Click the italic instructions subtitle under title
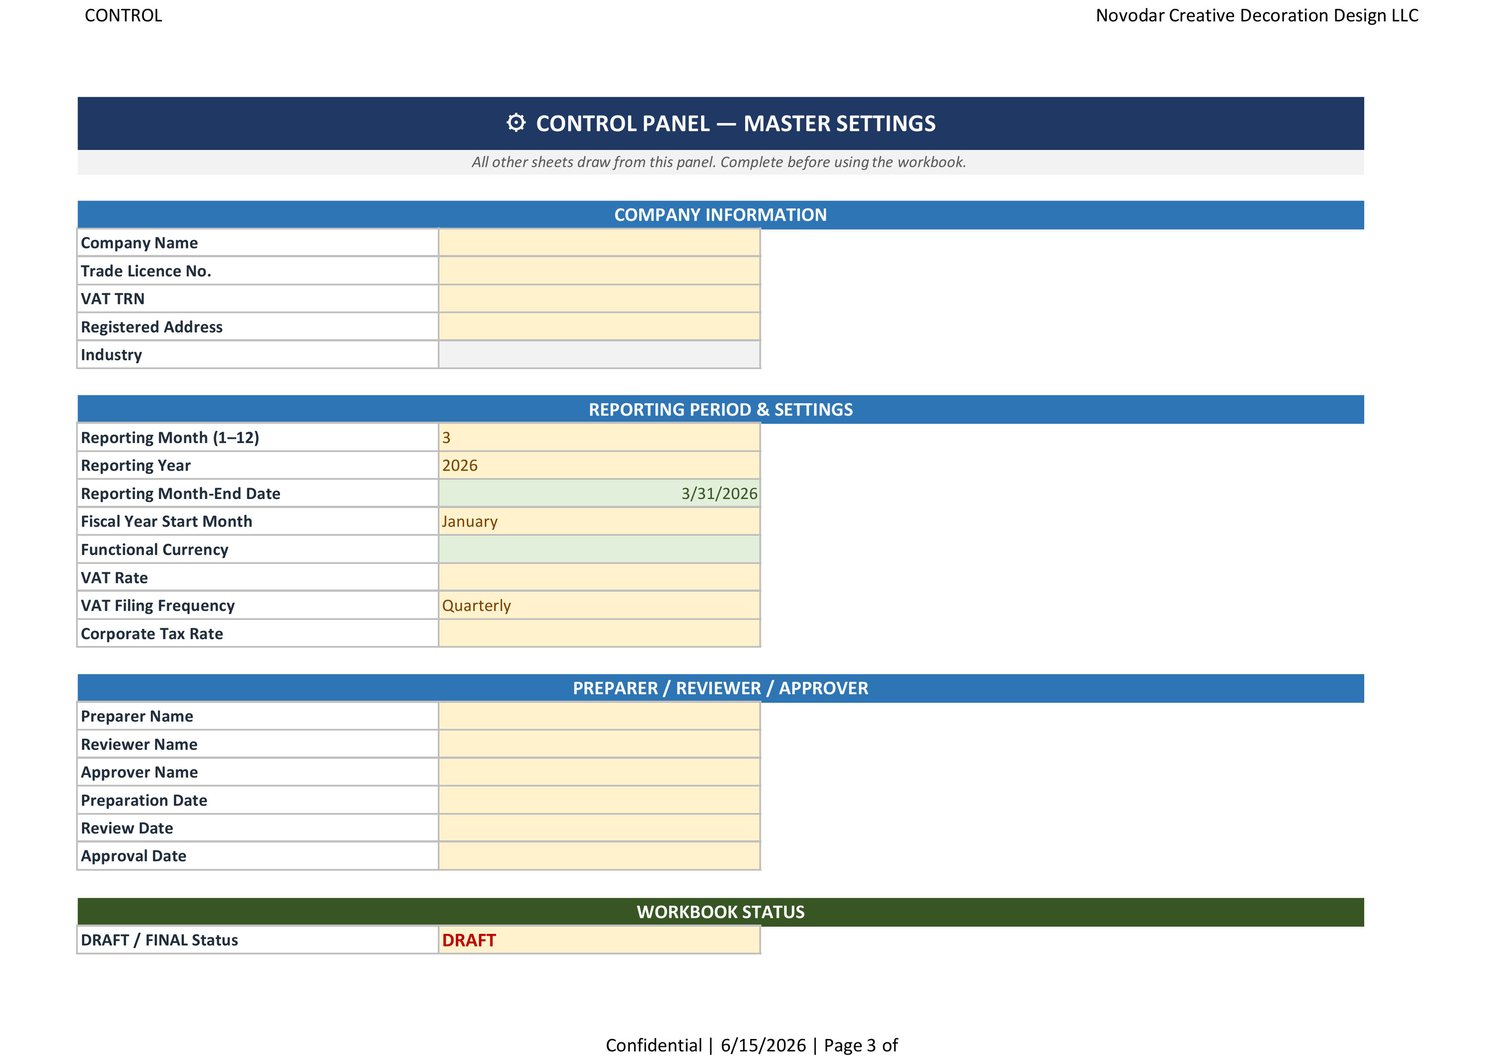Viewport: 1500px width, 1060px height. click(x=719, y=162)
